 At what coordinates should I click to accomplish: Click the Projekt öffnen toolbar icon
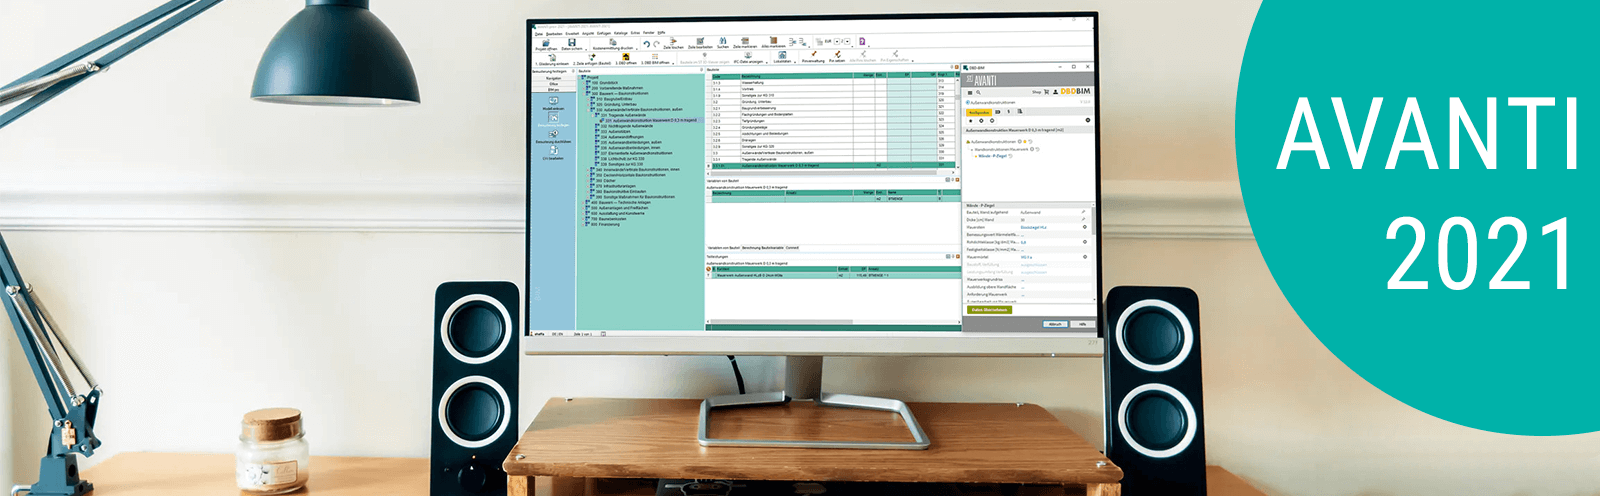546,44
